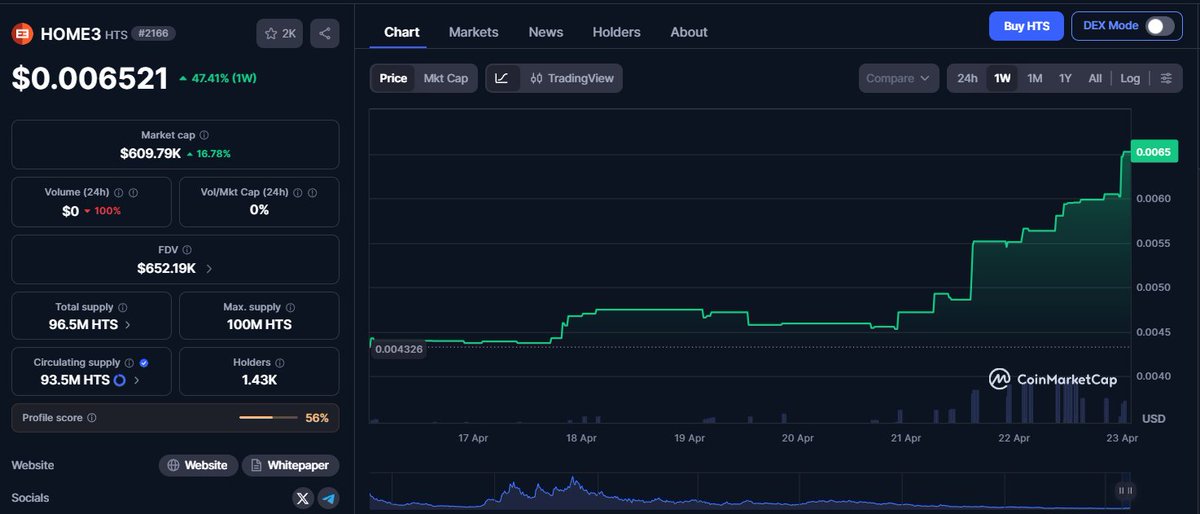
Task: Open the Website link button
Action: [x=199, y=465]
